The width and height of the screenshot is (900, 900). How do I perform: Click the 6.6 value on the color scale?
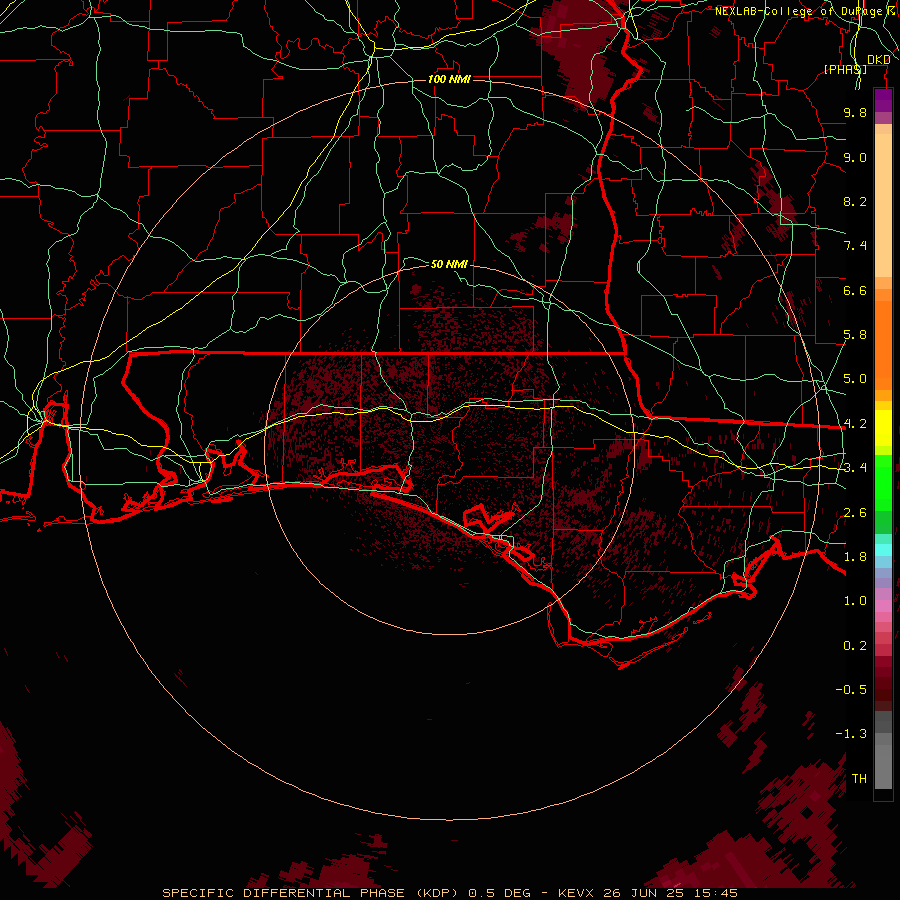point(855,290)
